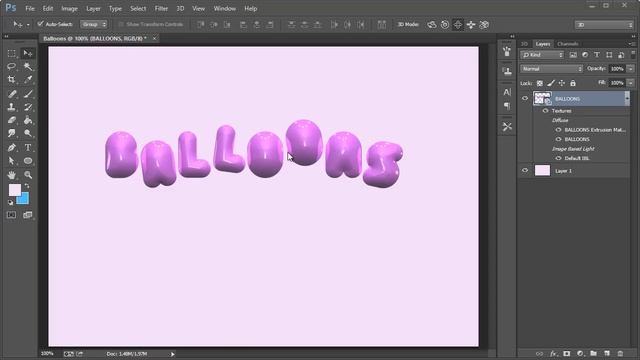Open the Auto-Select Group dropdown

click(x=94, y=24)
